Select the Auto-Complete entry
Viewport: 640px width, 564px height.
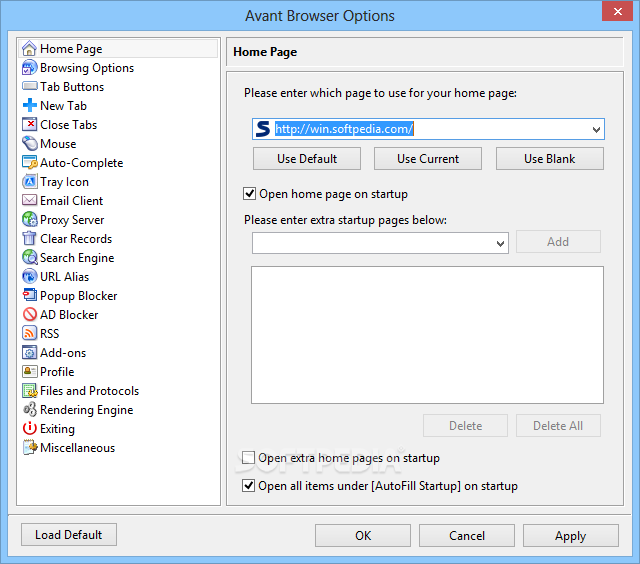81,163
